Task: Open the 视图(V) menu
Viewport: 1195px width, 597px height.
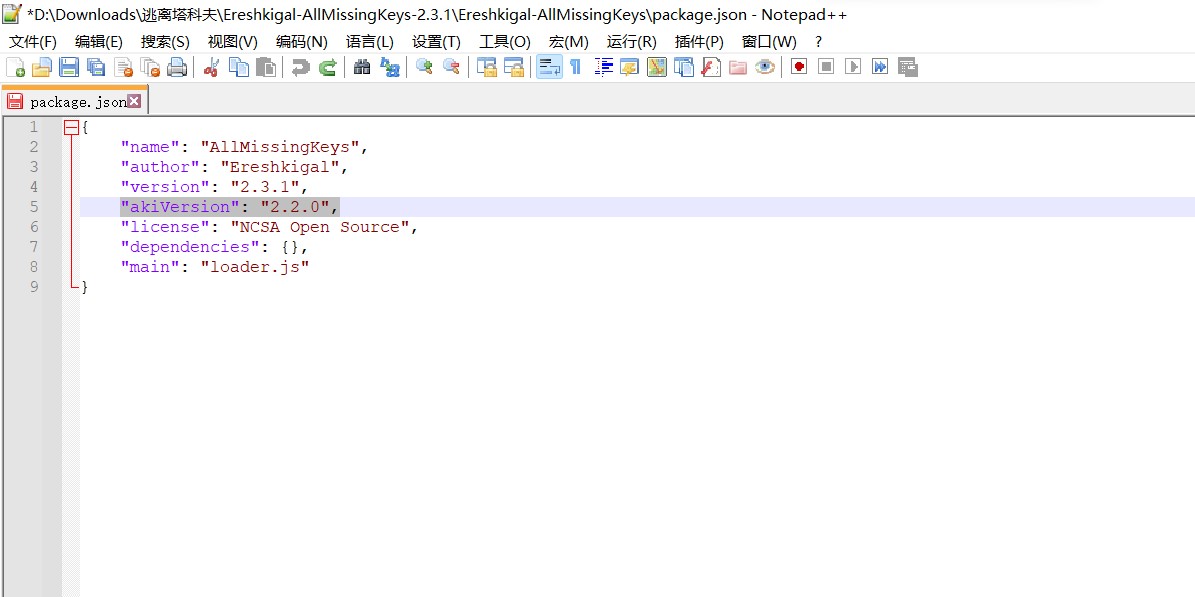Action: [x=233, y=42]
